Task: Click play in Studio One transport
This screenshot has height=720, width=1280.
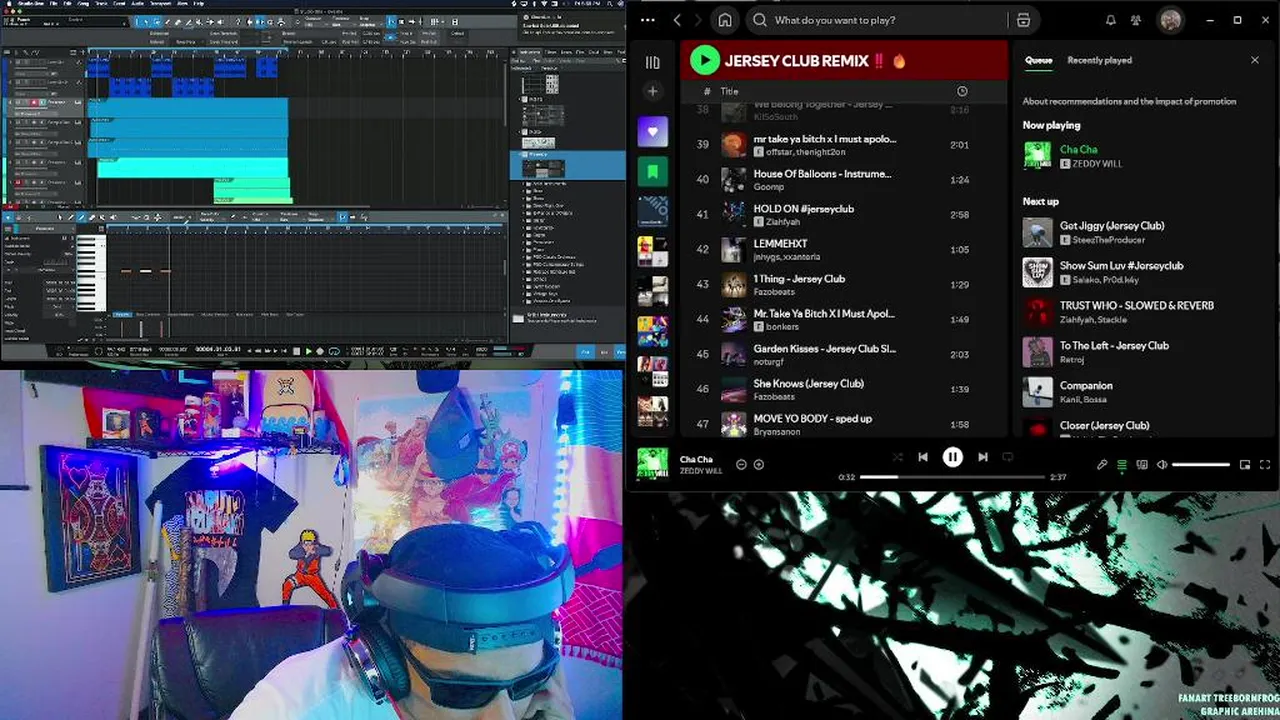Action: click(x=309, y=351)
